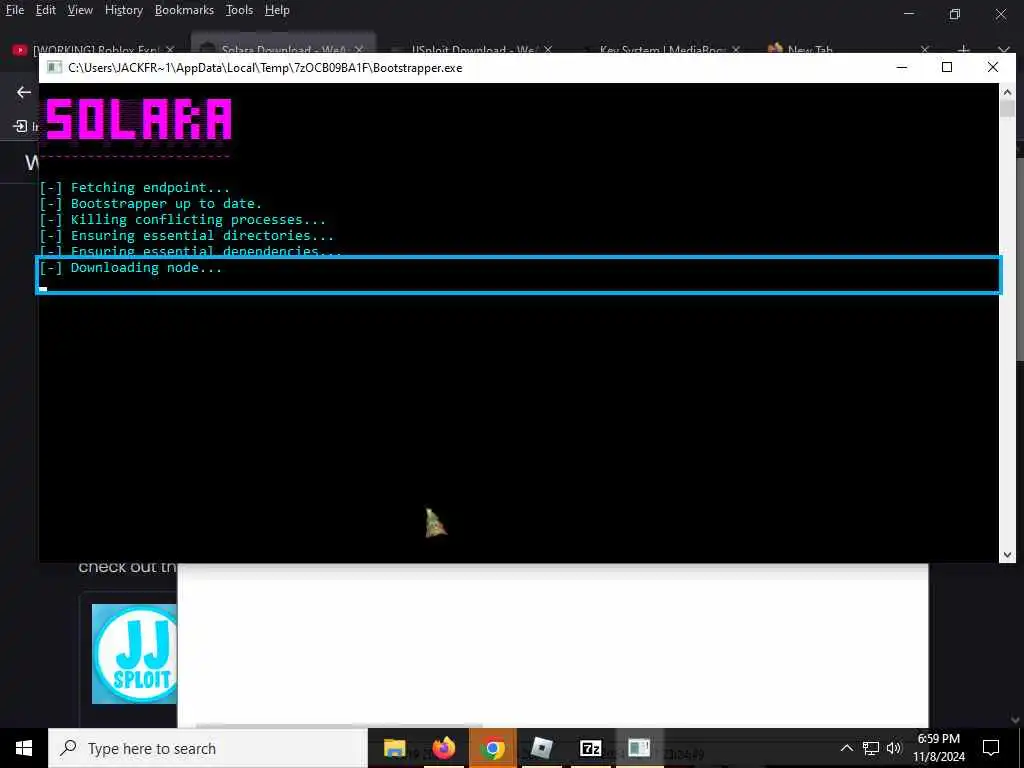The width and height of the screenshot is (1024, 768).
Task: Open the network status tray icon
Action: [871, 748]
